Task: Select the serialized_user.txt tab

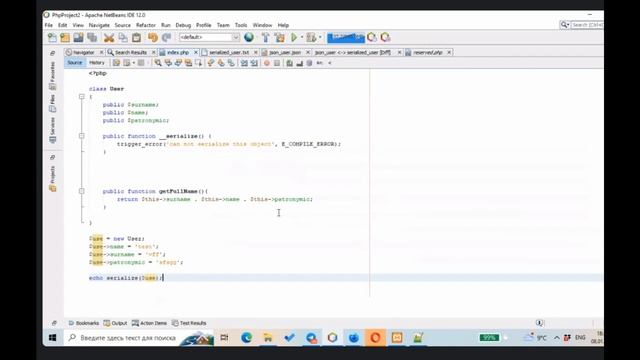Action: [229, 53]
